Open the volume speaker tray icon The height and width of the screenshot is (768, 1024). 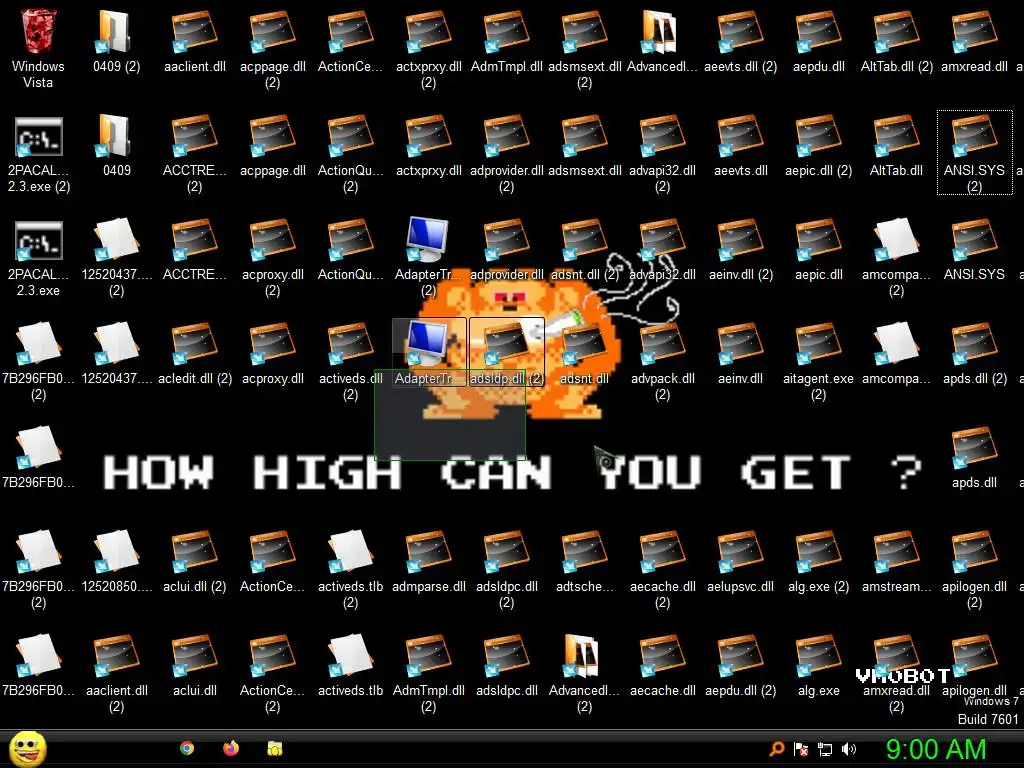coord(849,749)
